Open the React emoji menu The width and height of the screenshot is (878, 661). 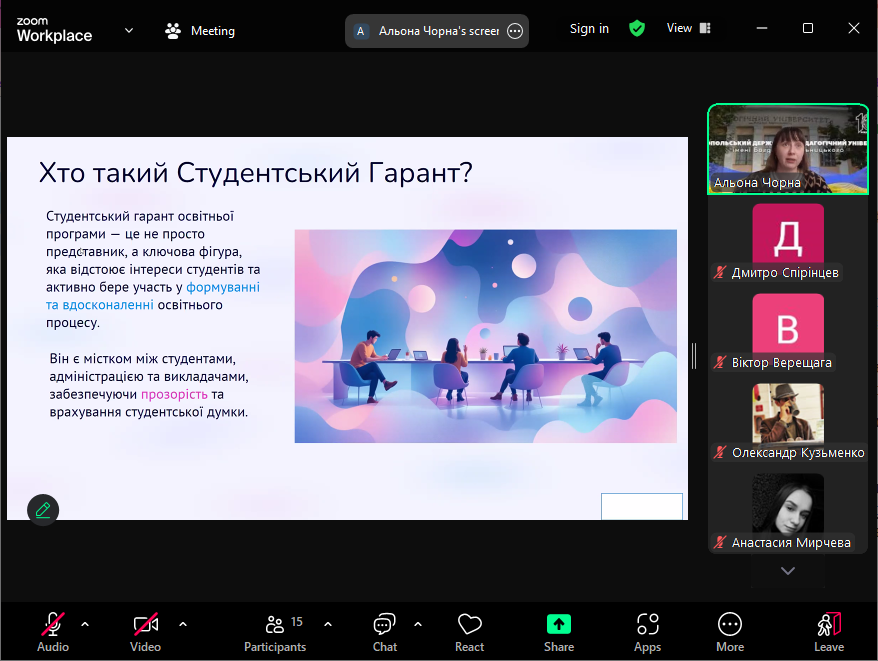click(x=469, y=632)
